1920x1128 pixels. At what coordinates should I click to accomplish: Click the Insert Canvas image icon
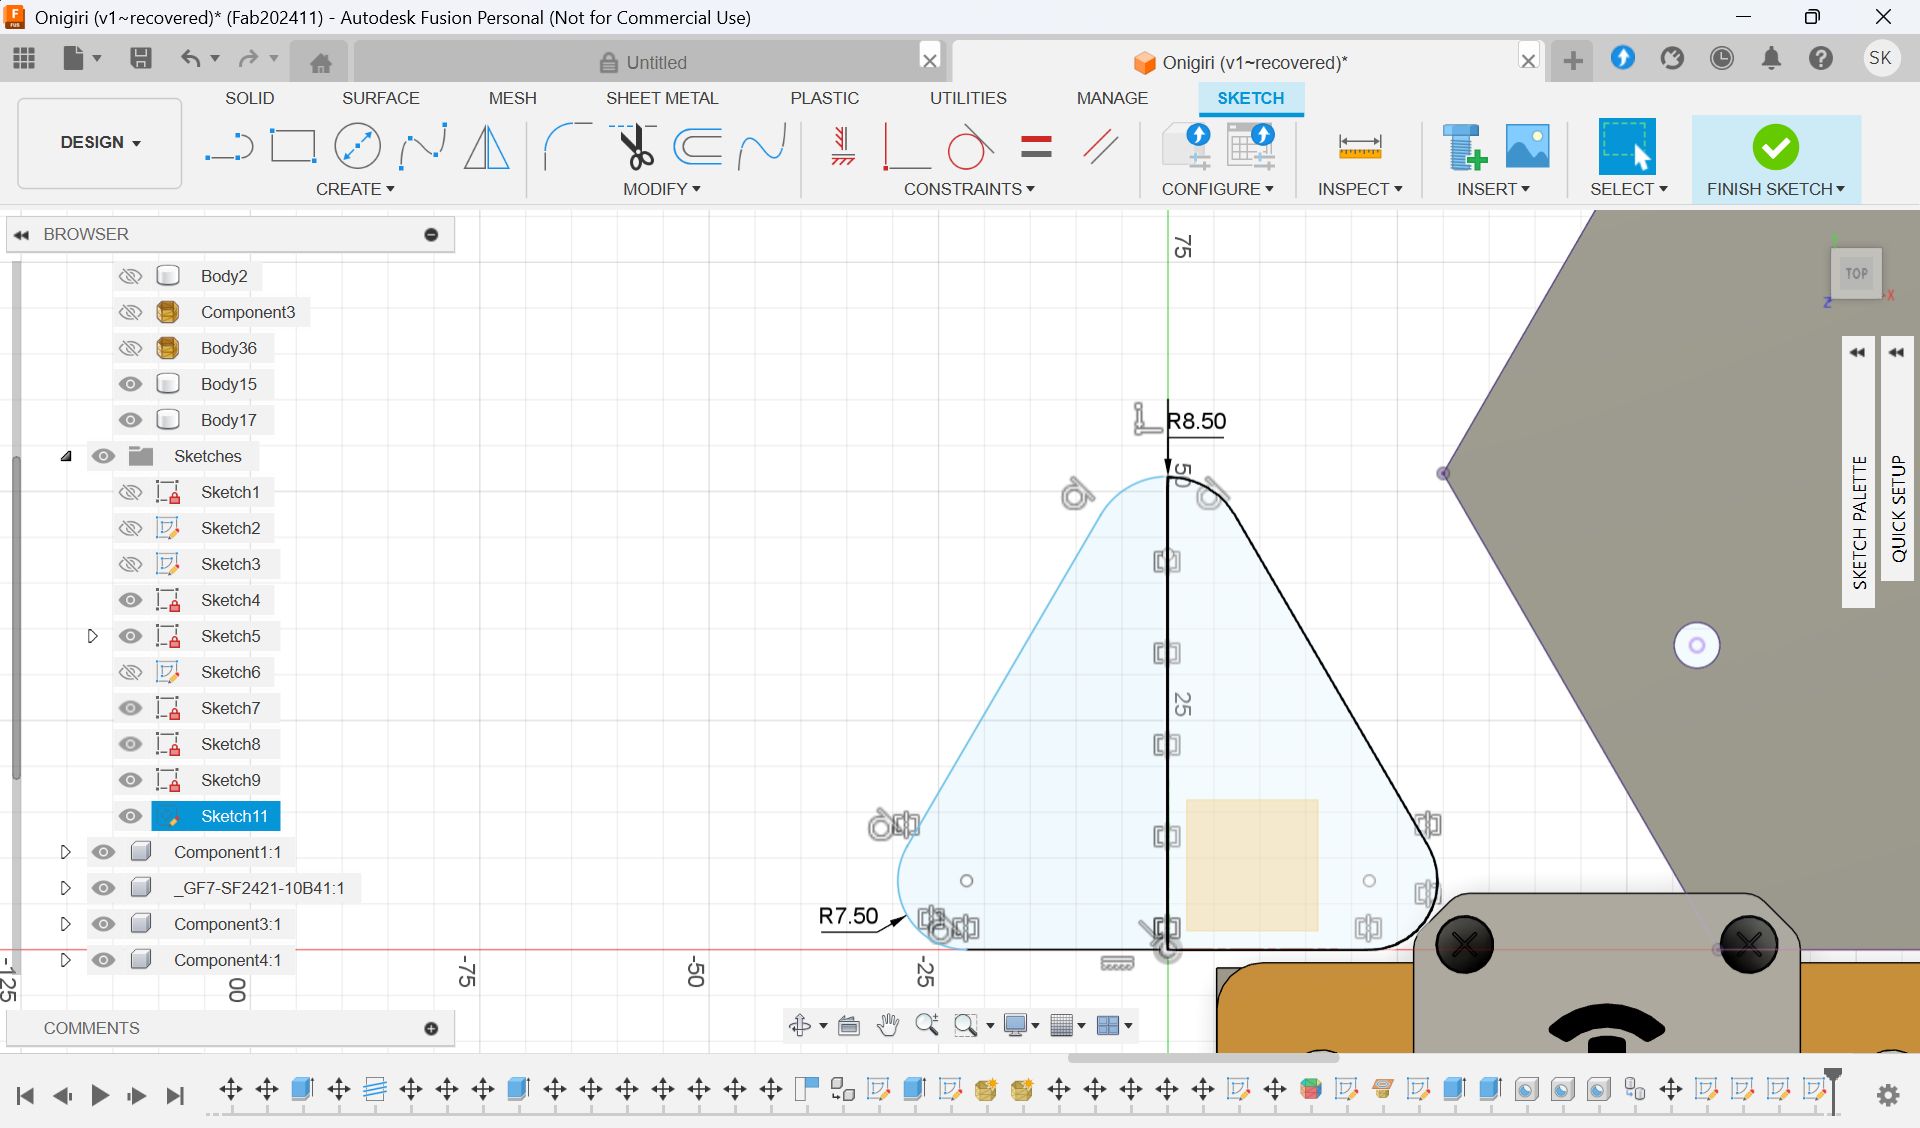(x=1527, y=147)
